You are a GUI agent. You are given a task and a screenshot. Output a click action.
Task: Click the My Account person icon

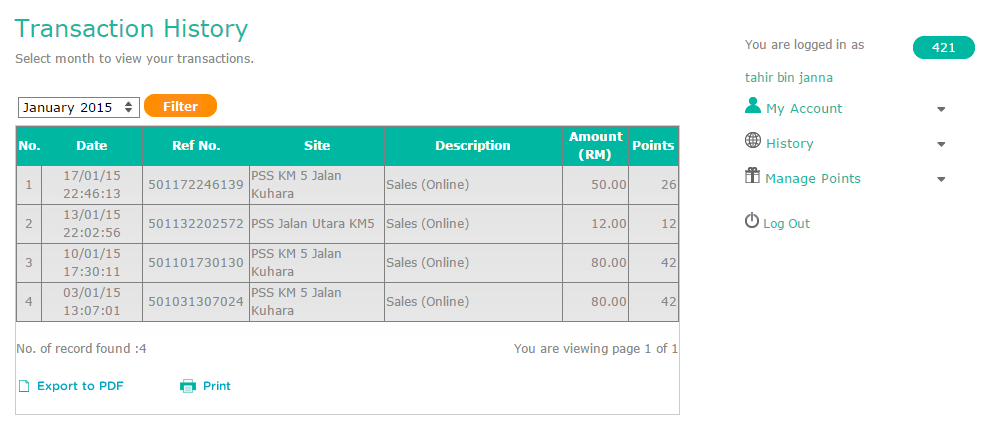pyautogui.click(x=752, y=105)
